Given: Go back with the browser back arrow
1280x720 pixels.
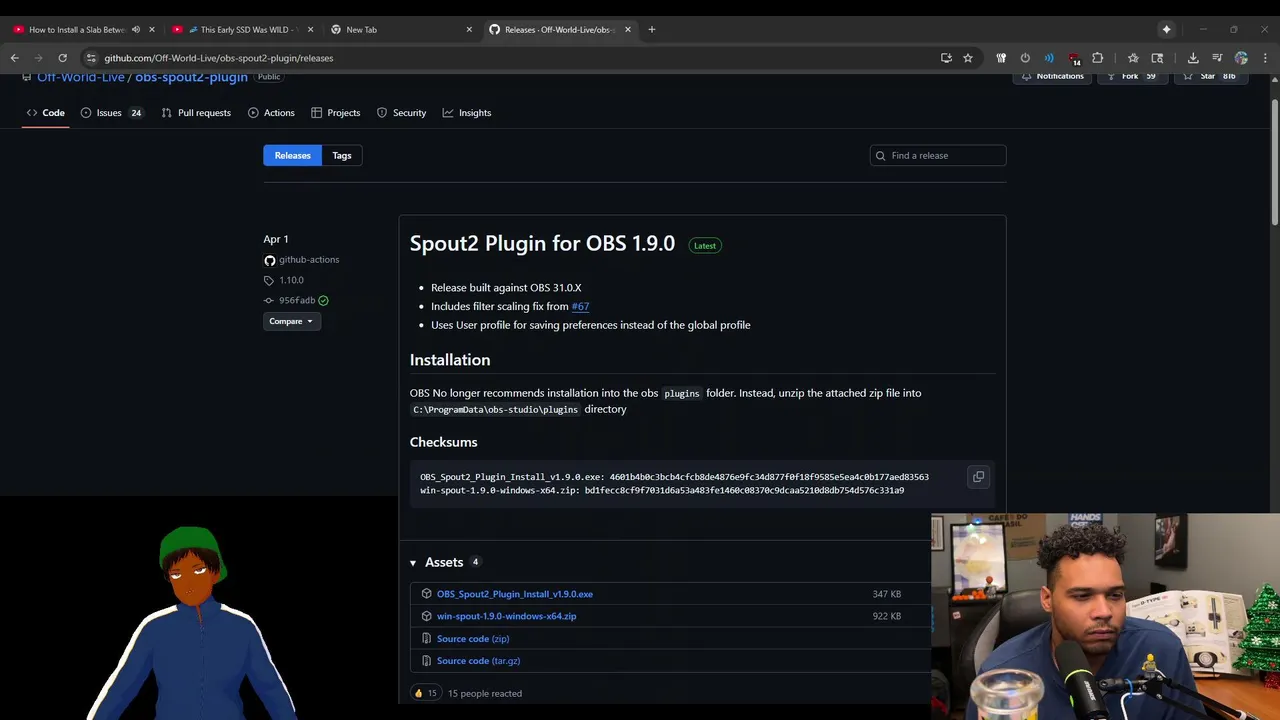Looking at the screenshot, I should click(14, 58).
